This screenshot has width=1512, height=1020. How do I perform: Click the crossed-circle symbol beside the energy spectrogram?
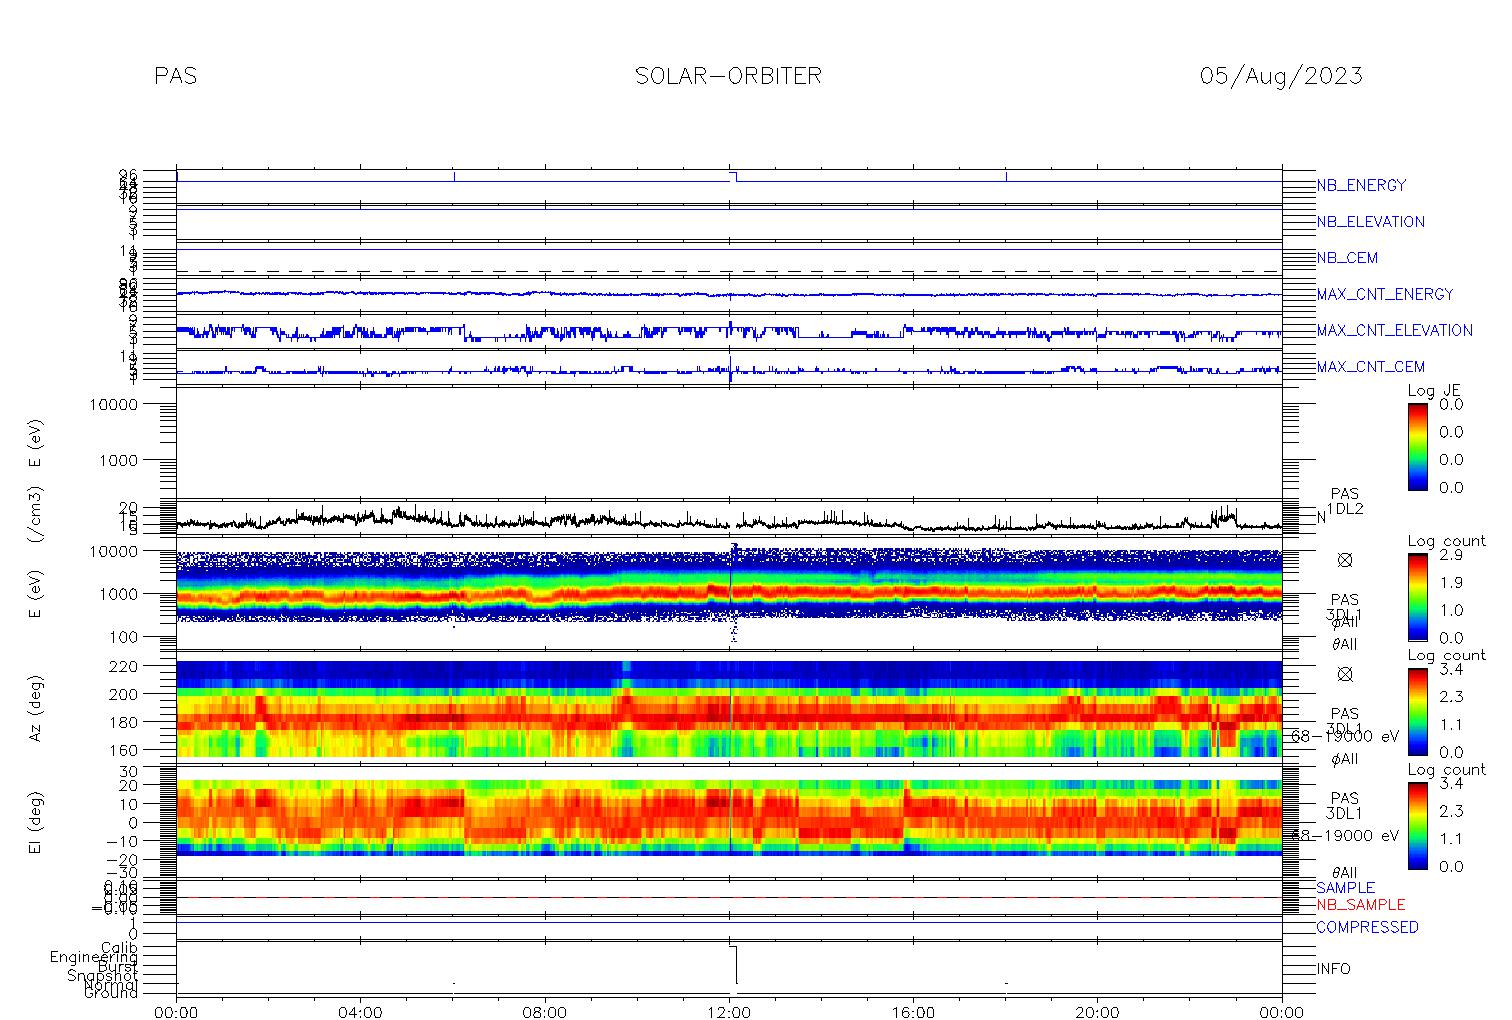[1345, 560]
